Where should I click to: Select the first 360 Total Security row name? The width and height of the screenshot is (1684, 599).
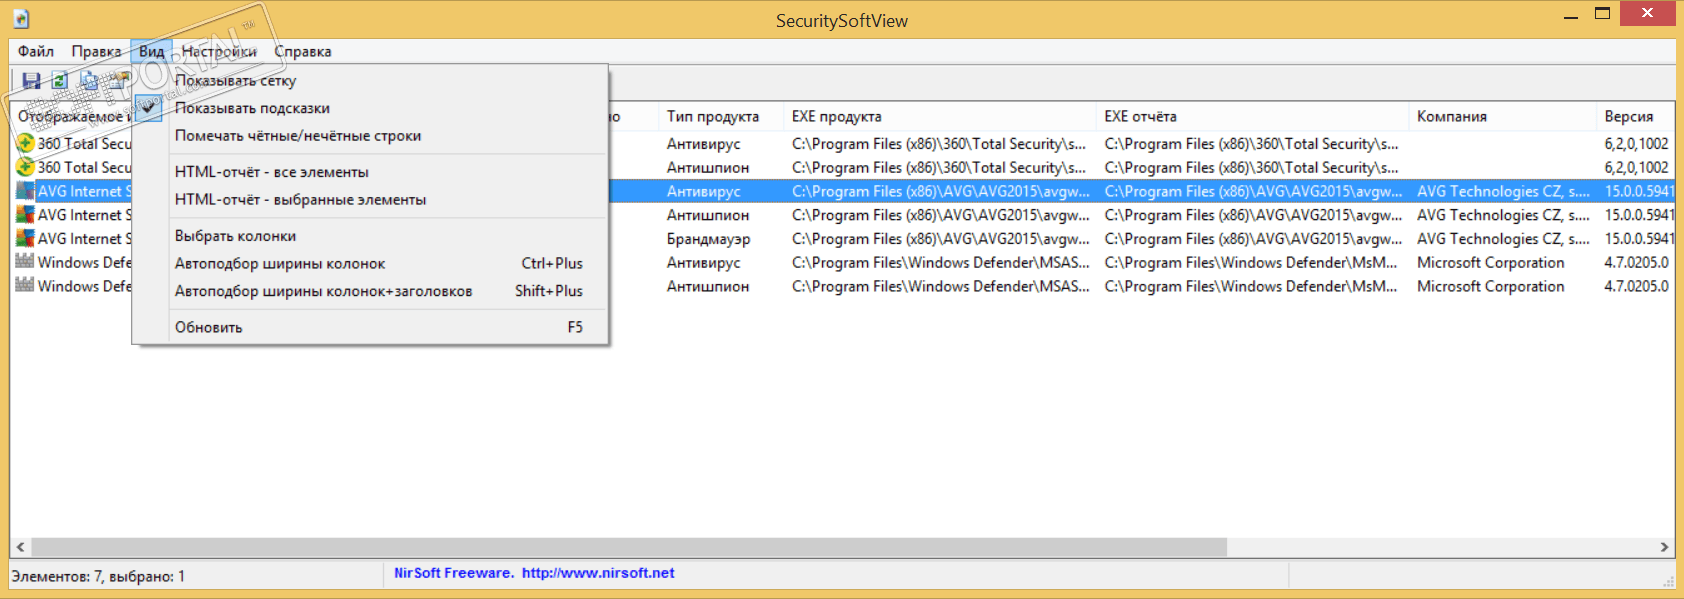[x=84, y=144]
